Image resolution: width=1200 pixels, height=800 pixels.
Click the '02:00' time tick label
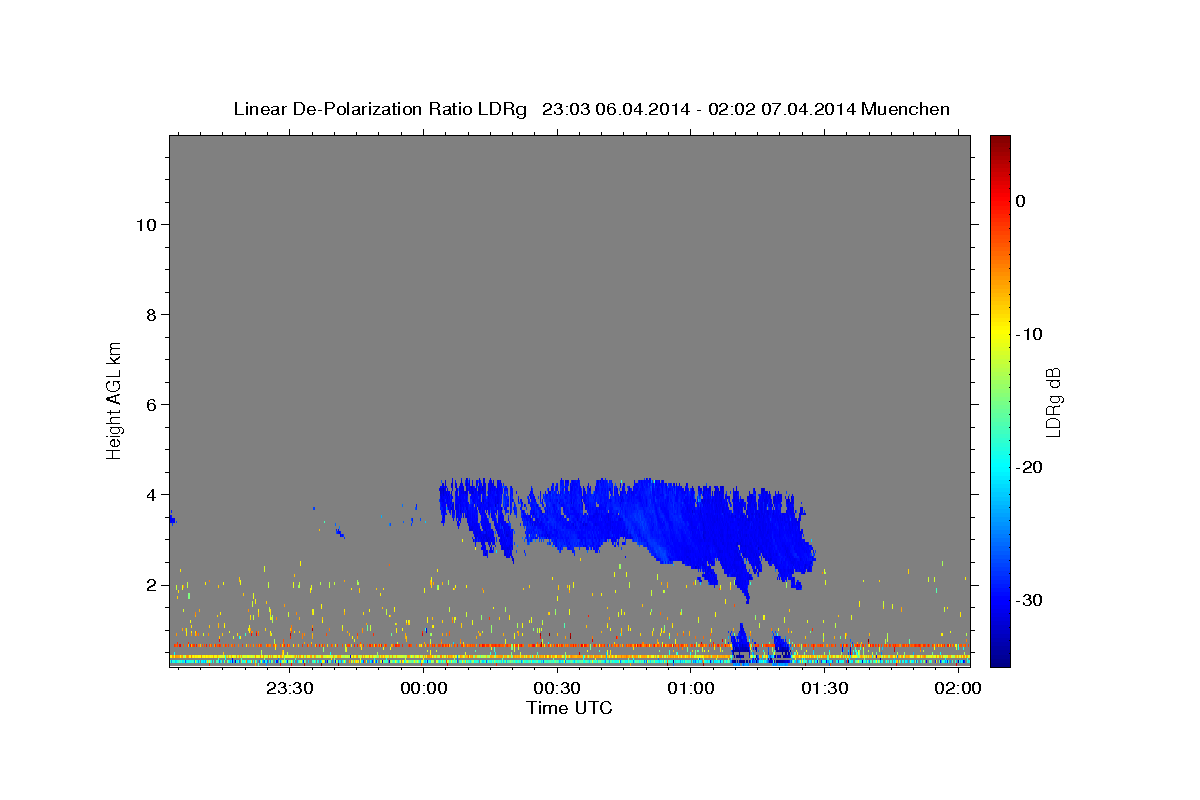(958, 689)
